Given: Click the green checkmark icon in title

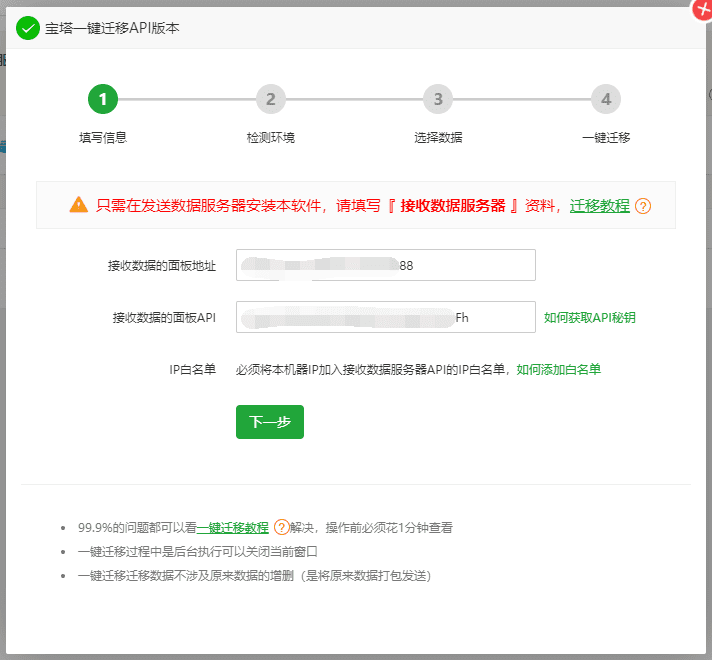Looking at the screenshot, I should pyautogui.click(x=28, y=28).
